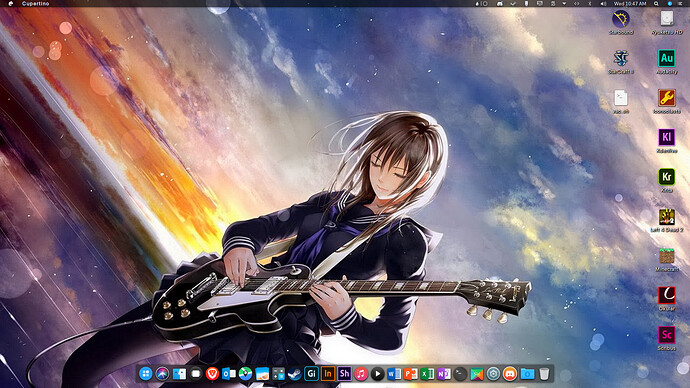The height and width of the screenshot is (388, 690).
Task: Open the Trash in dock
Action: (x=544, y=374)
